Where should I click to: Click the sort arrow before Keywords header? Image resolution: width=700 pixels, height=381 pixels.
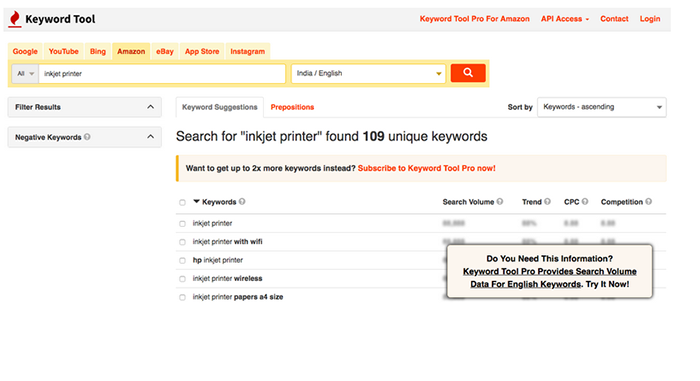[x=196, y=201]
